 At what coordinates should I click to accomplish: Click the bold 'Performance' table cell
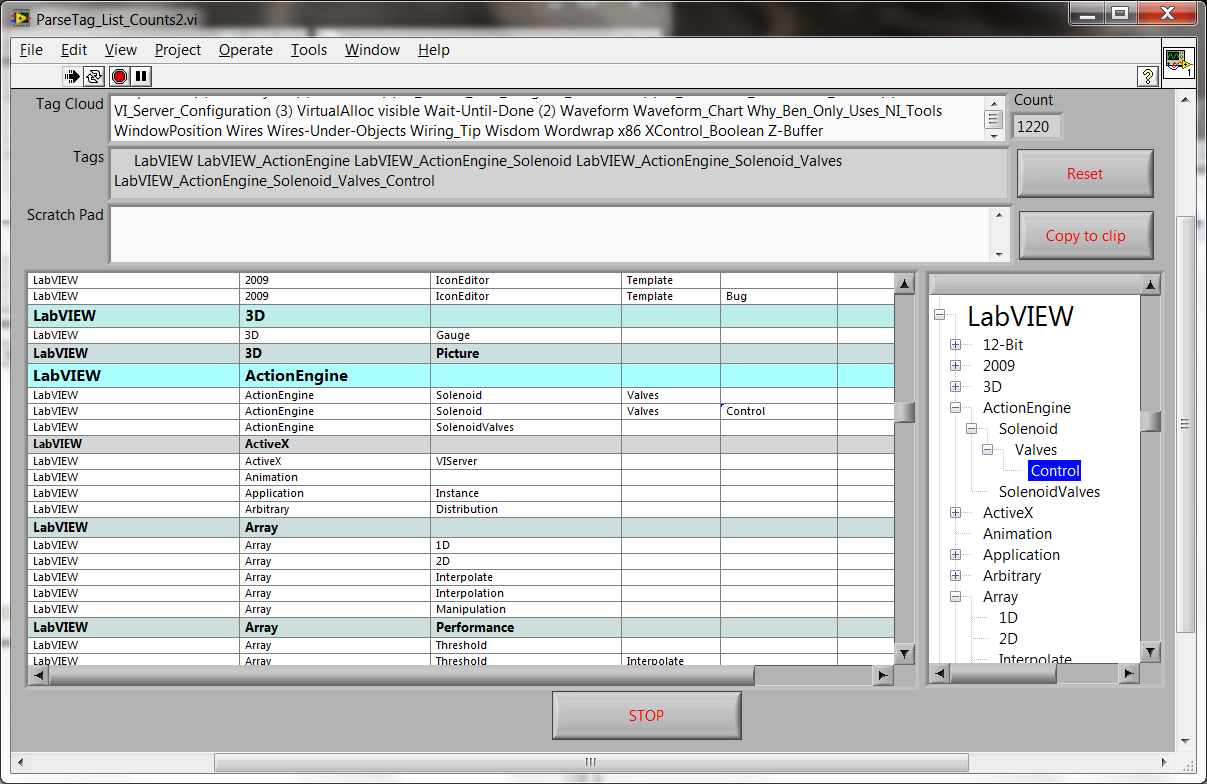[526, 627]
